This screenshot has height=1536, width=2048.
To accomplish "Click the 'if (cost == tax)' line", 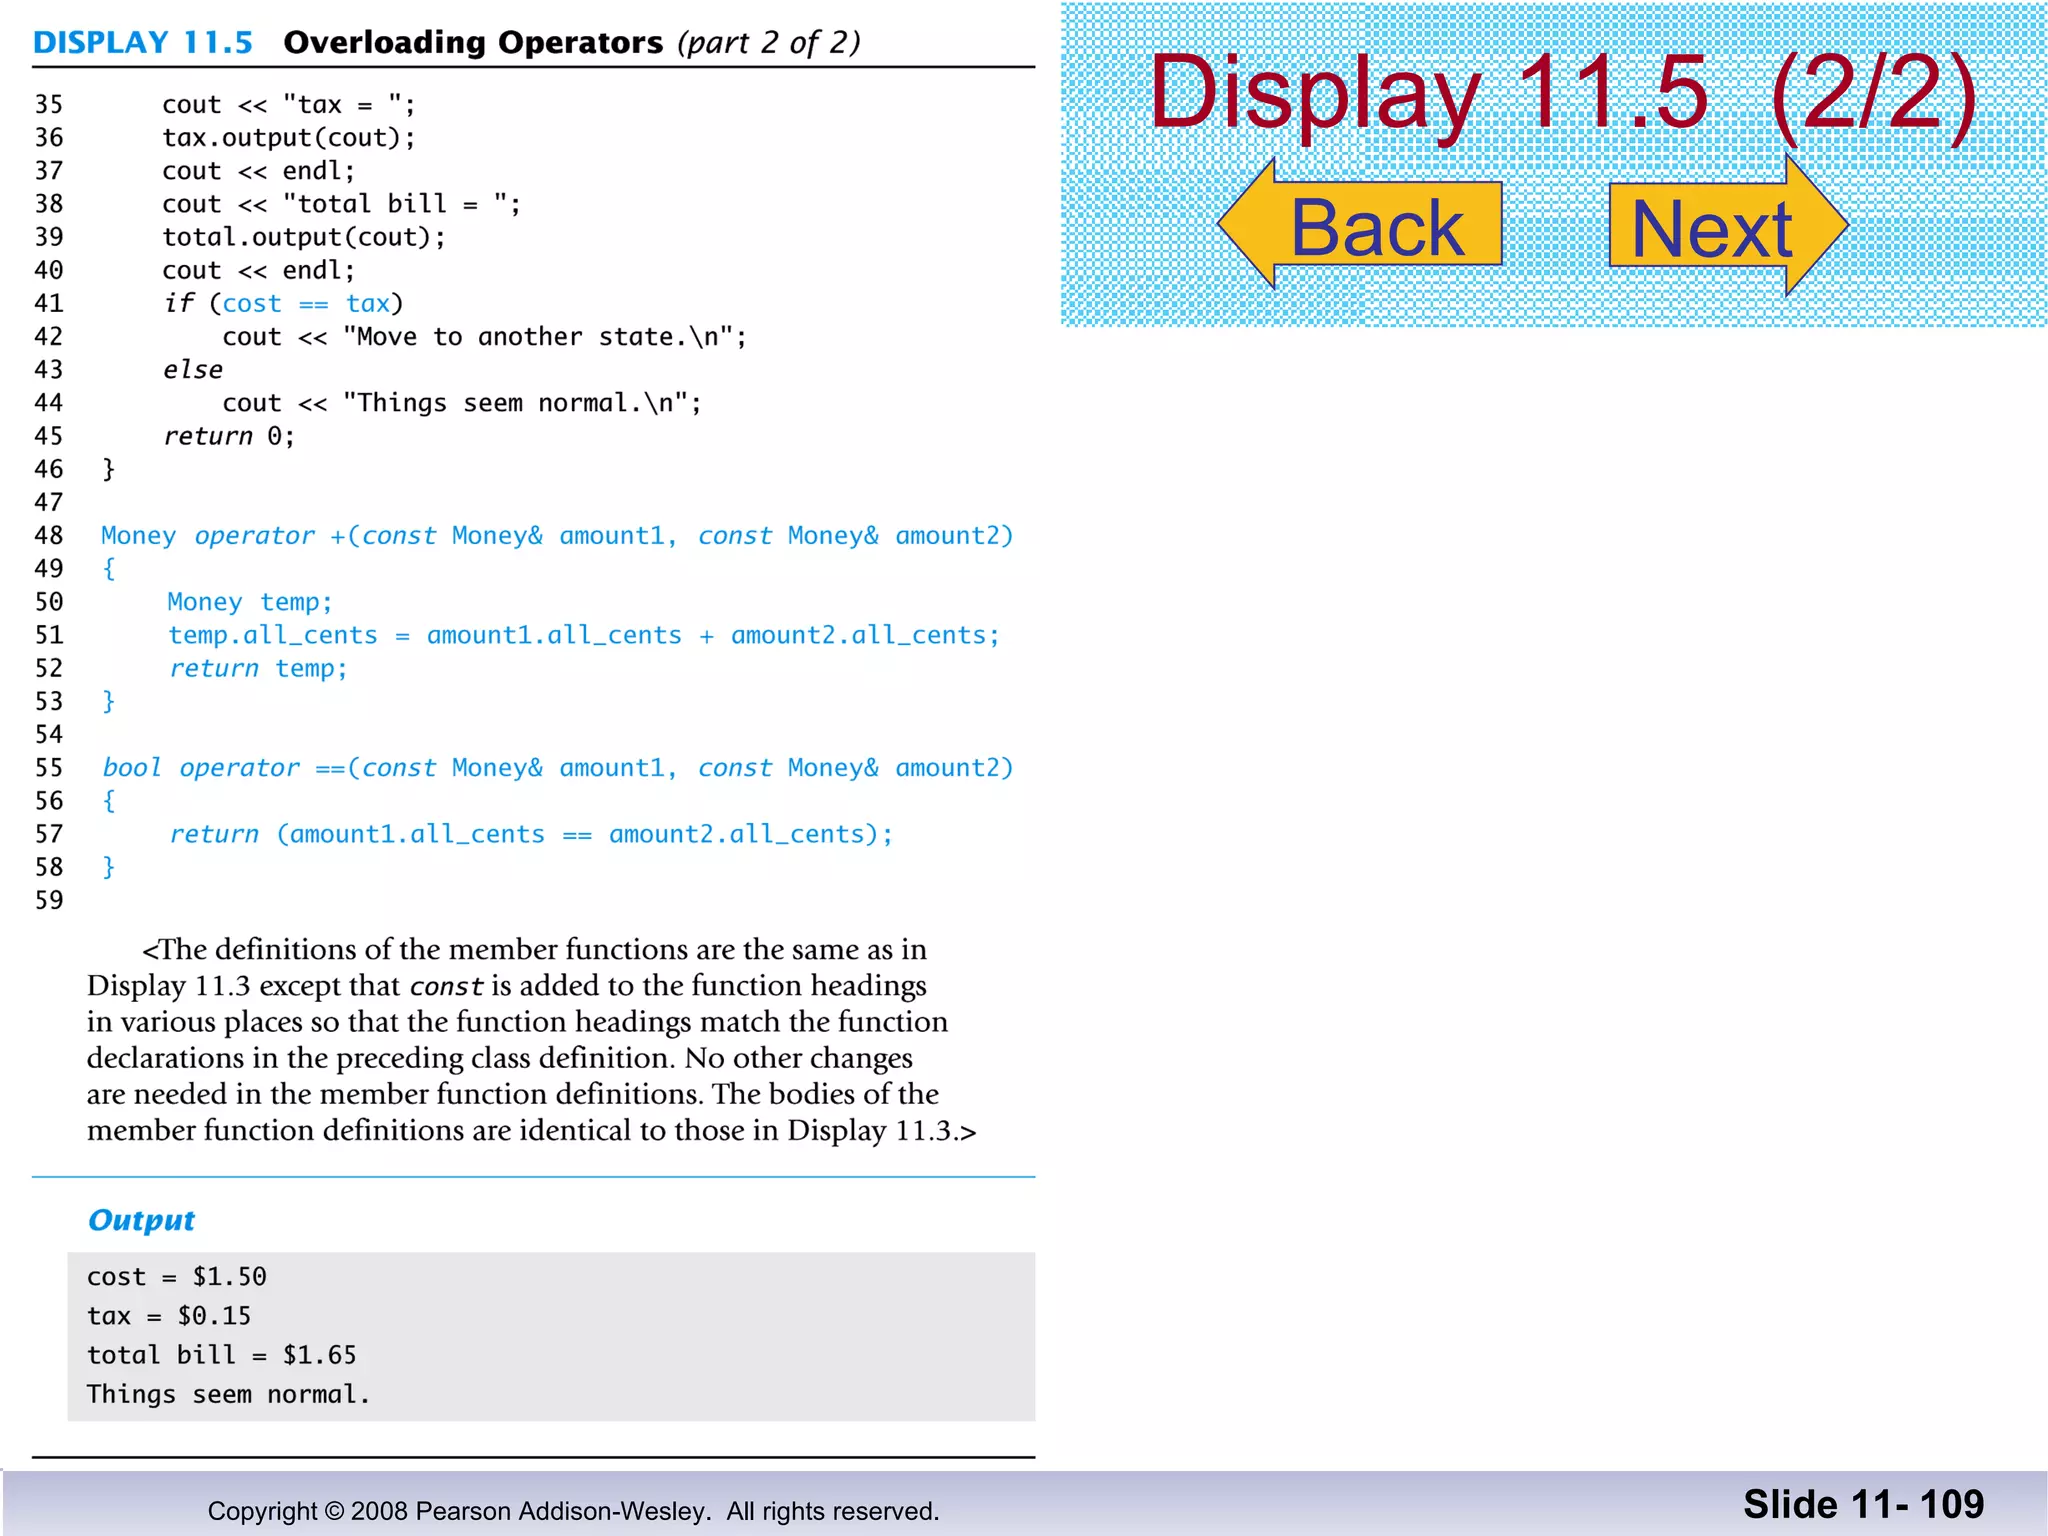I will pos(283,303).
